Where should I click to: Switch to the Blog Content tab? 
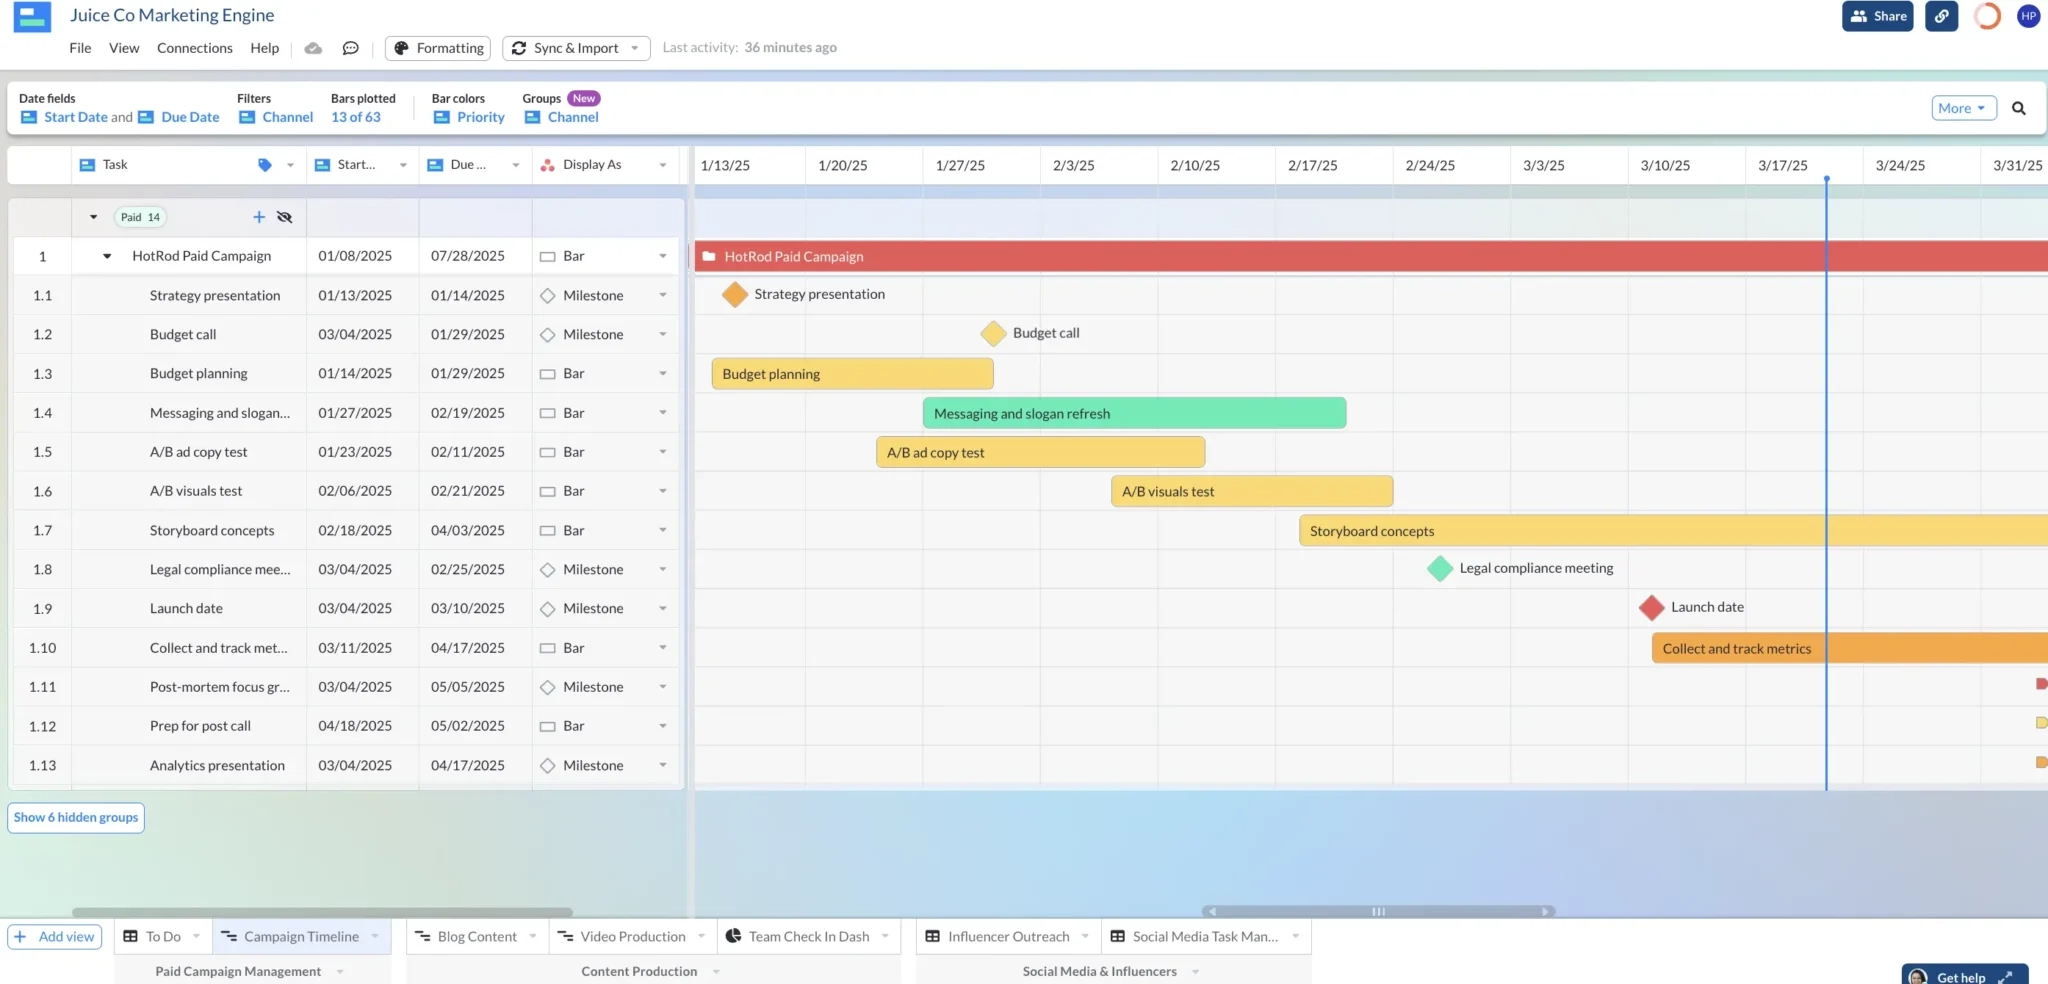click(477, 936)
